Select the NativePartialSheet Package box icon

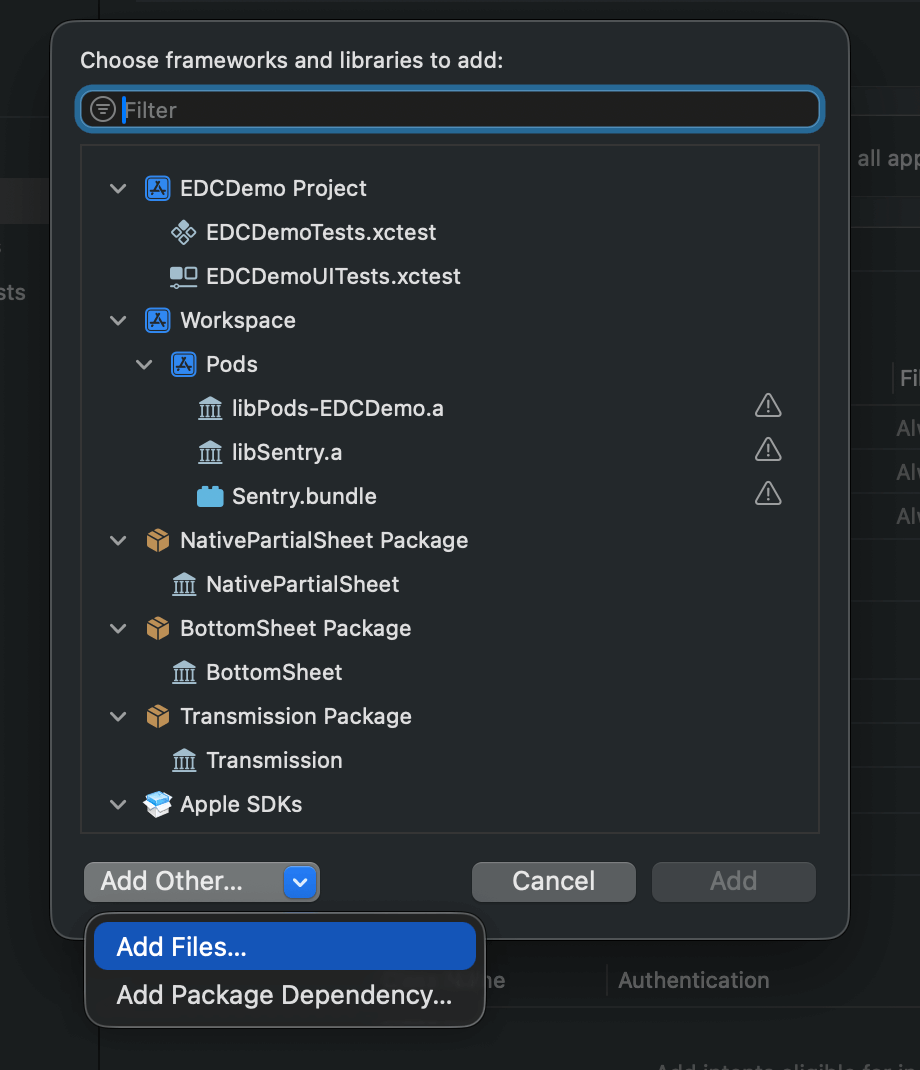coord(158,540)
